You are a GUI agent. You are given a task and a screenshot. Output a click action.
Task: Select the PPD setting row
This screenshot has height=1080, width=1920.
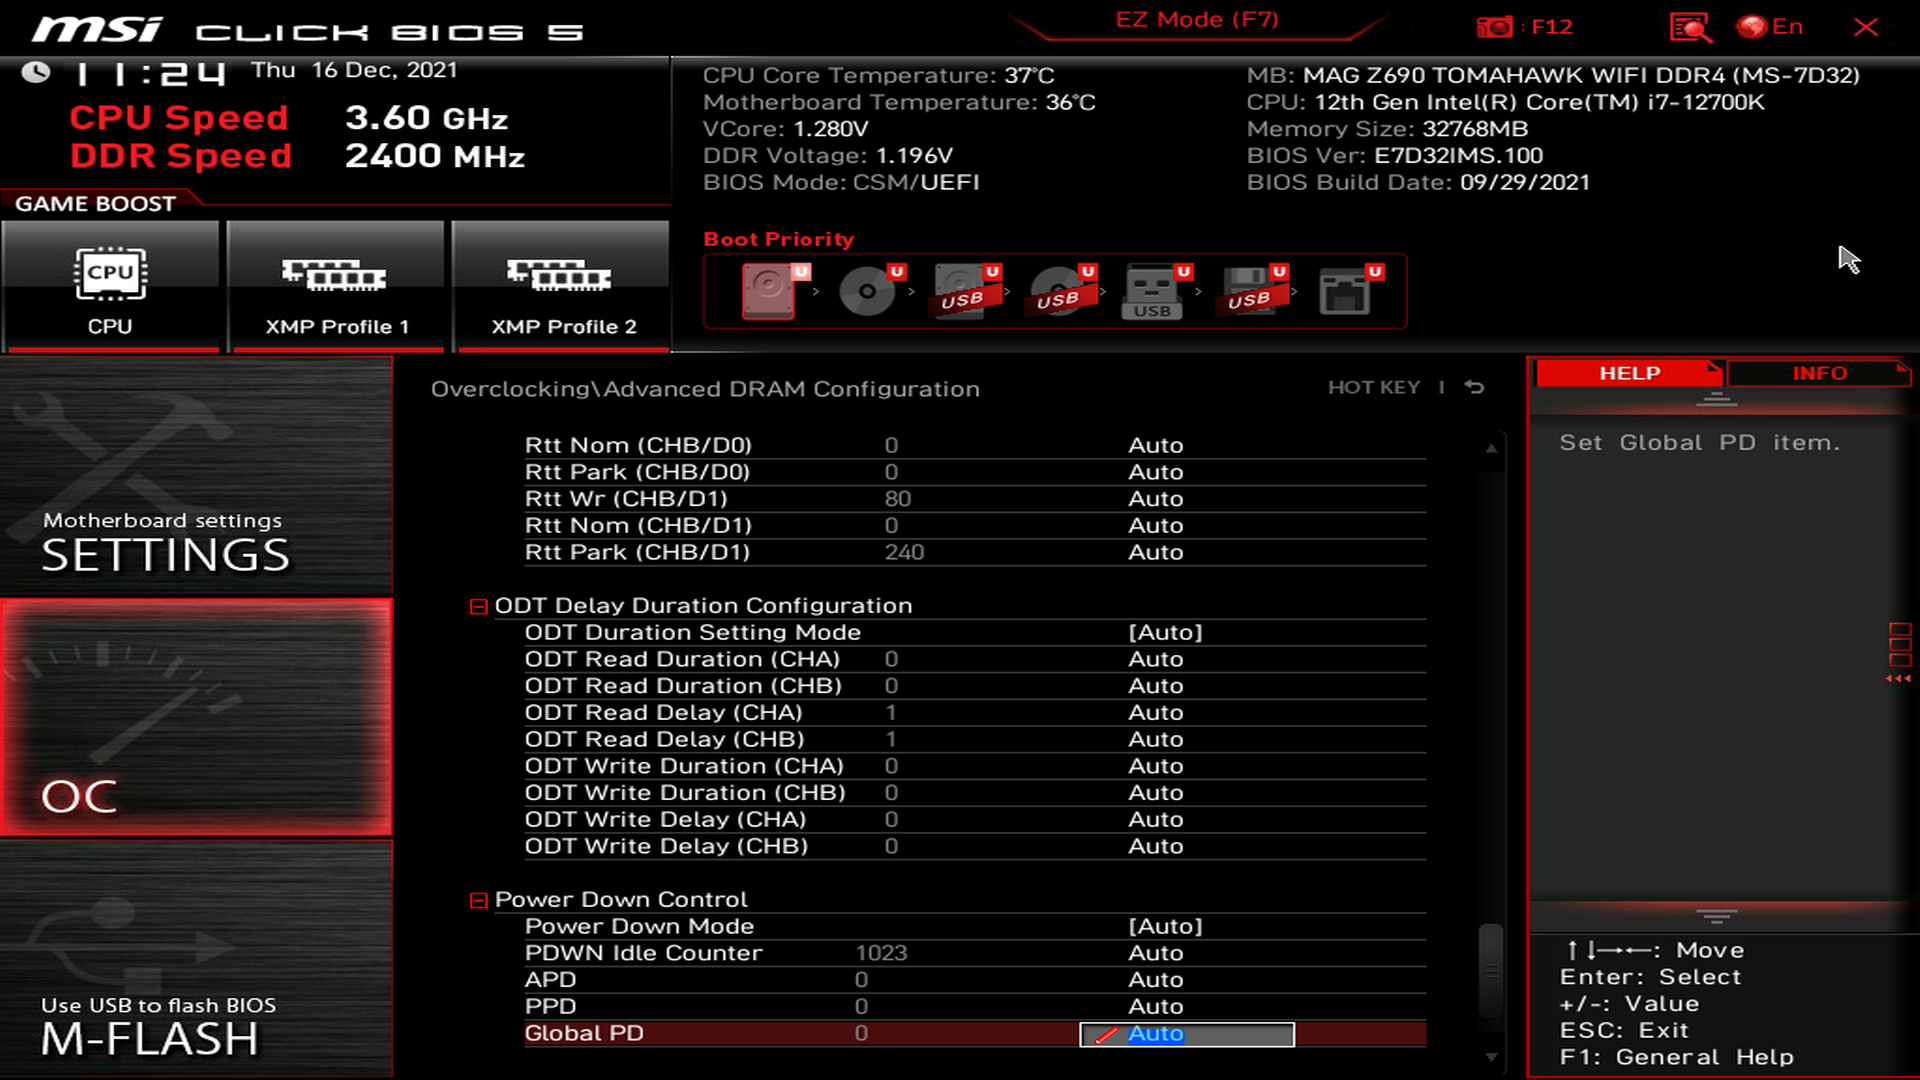975,1007
